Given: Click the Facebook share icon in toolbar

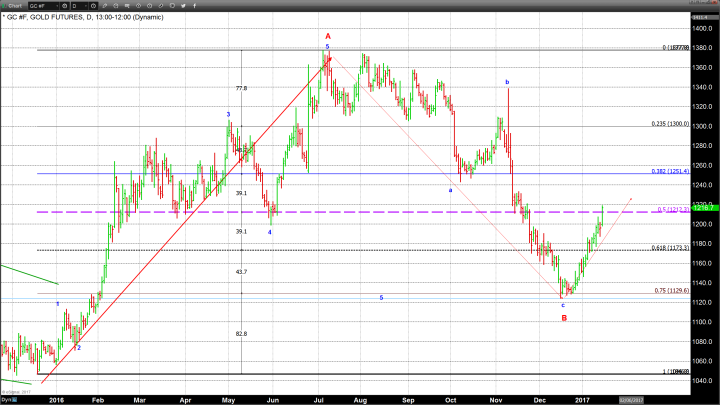Looking at the screenshot, I should 194,6.
